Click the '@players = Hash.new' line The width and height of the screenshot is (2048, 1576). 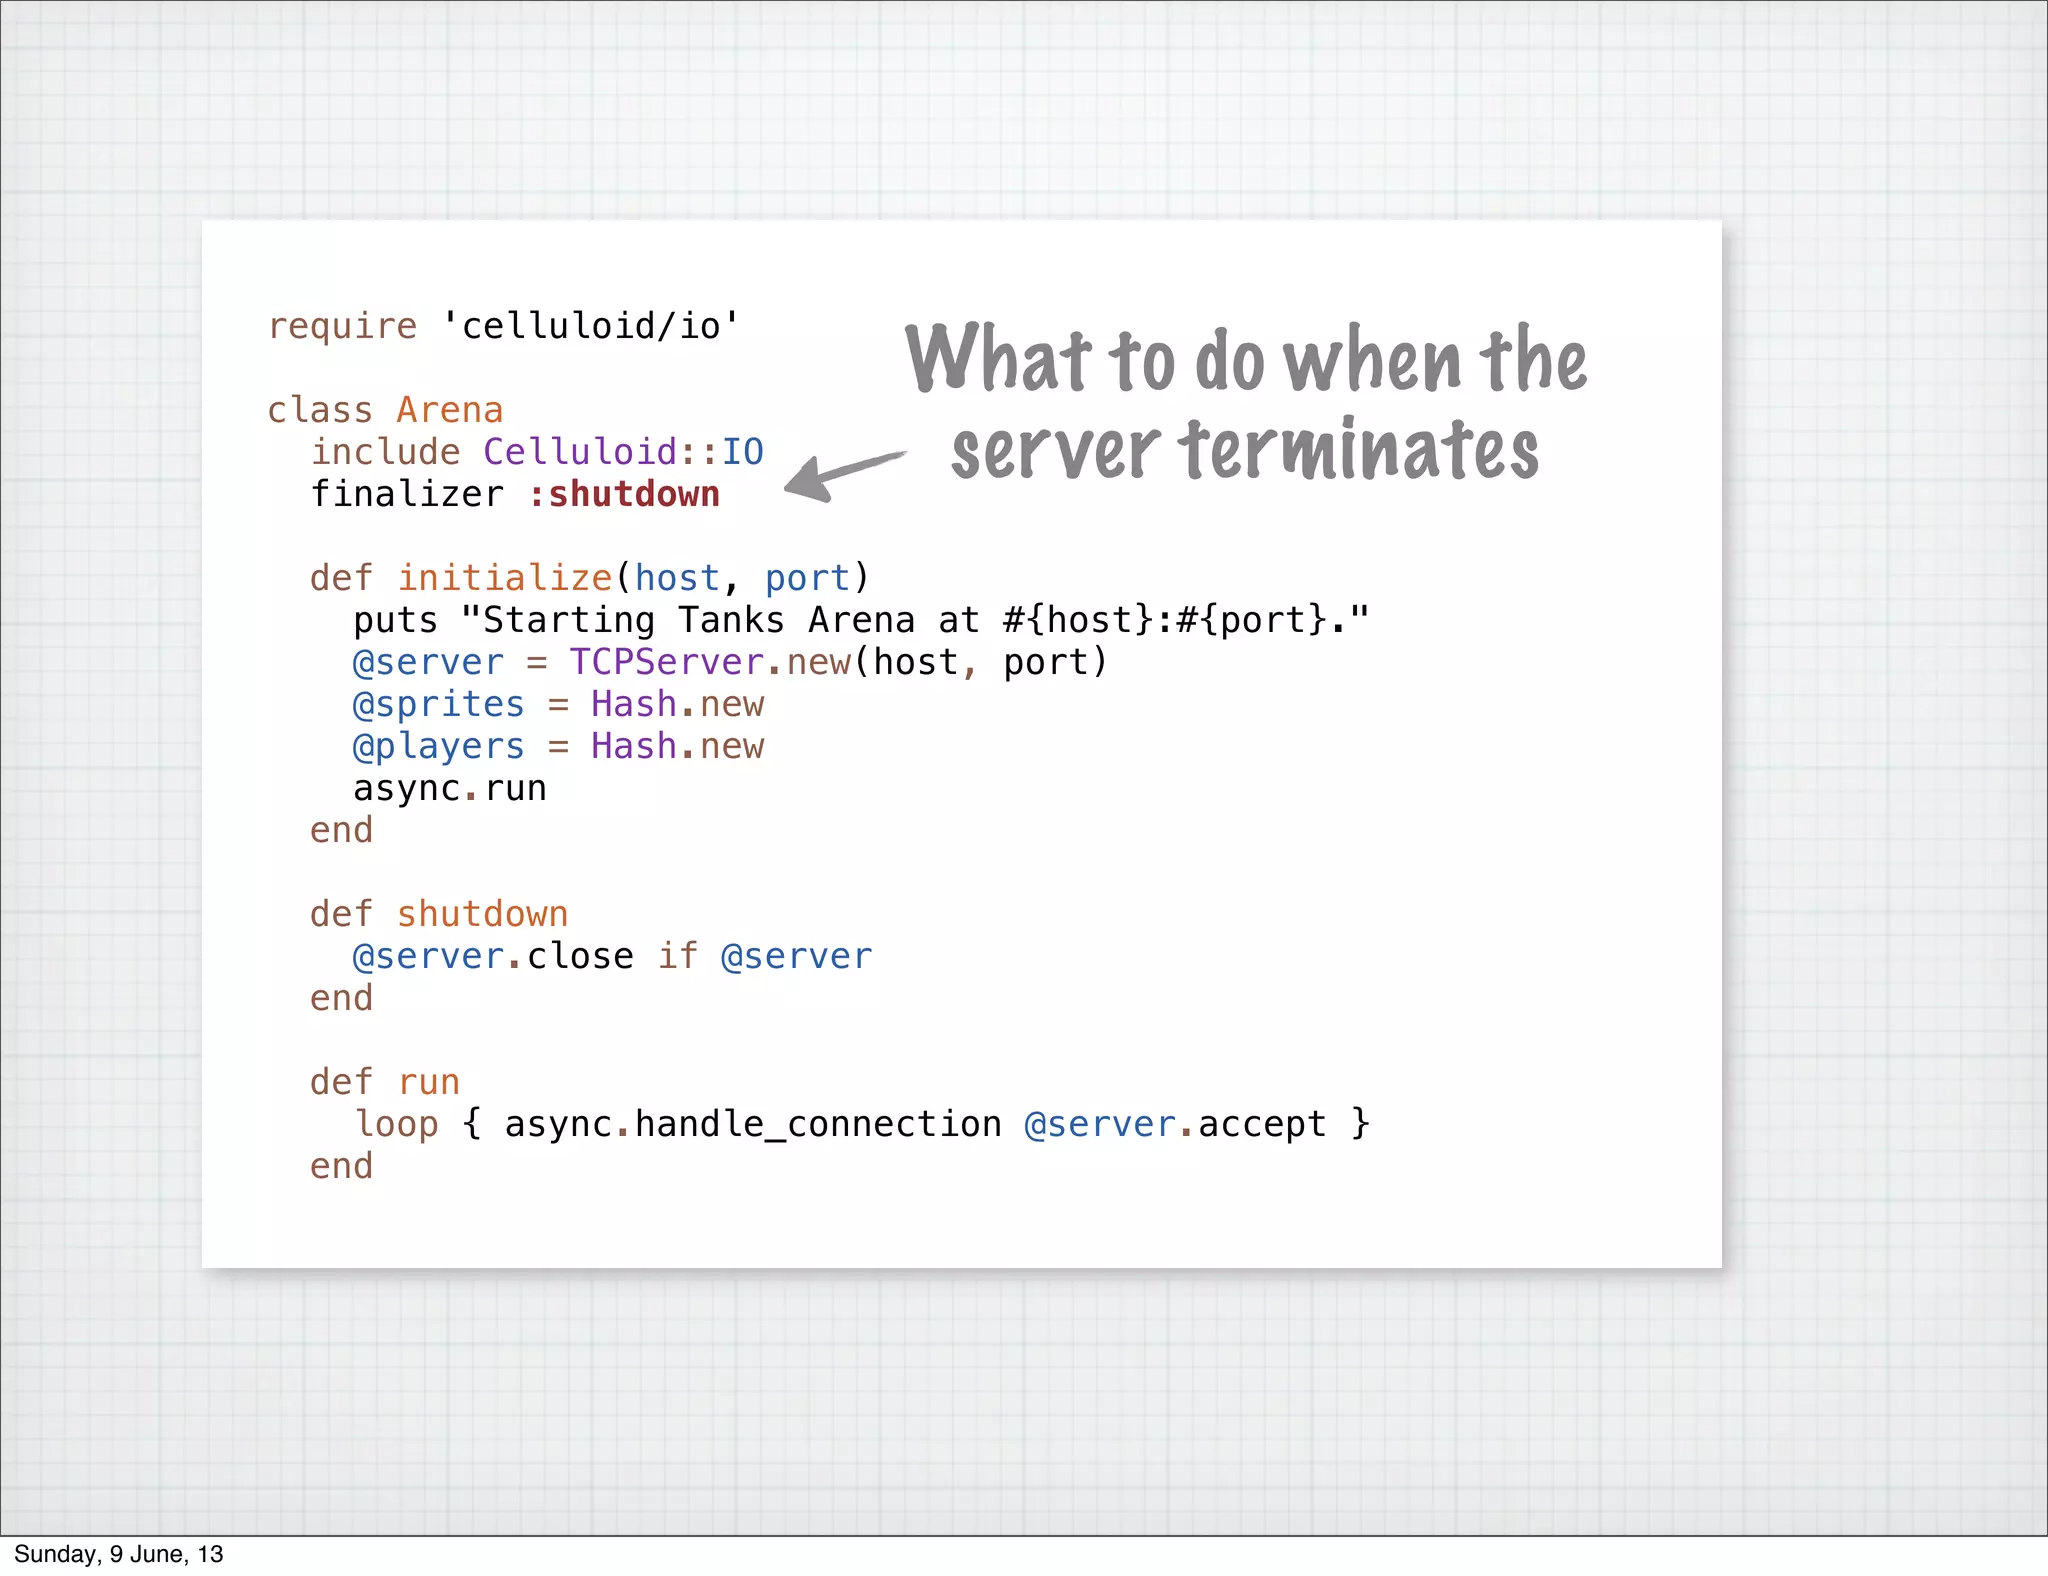click(558, 746)
